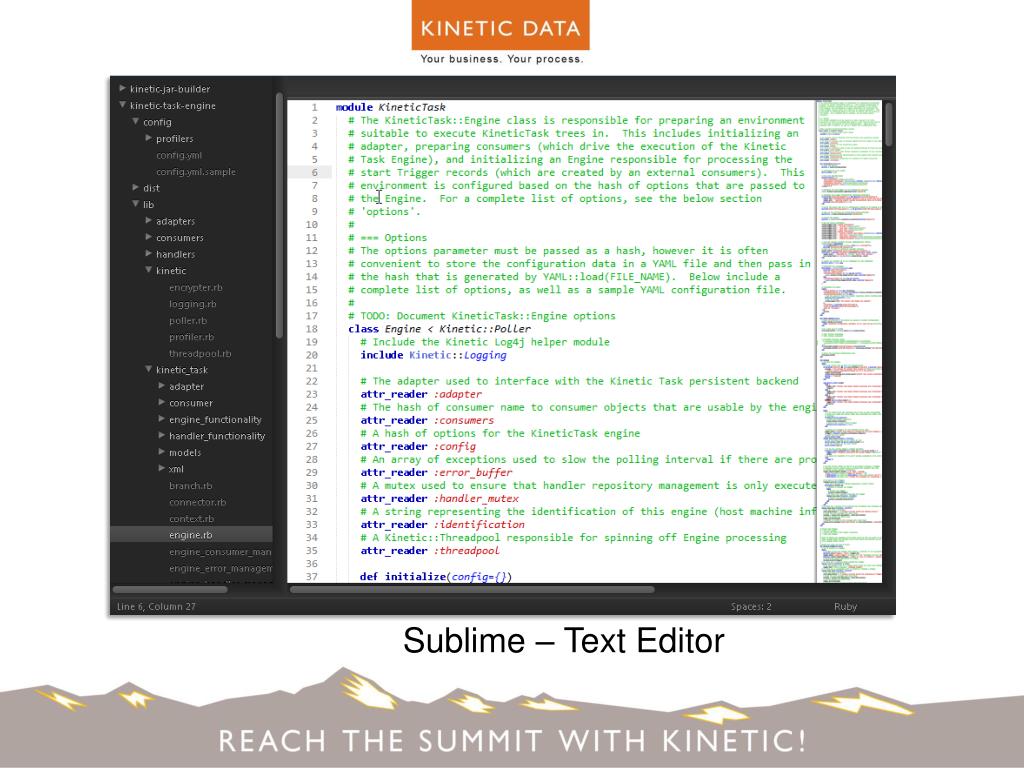Open engine_error_manager file

click(220, 568)
